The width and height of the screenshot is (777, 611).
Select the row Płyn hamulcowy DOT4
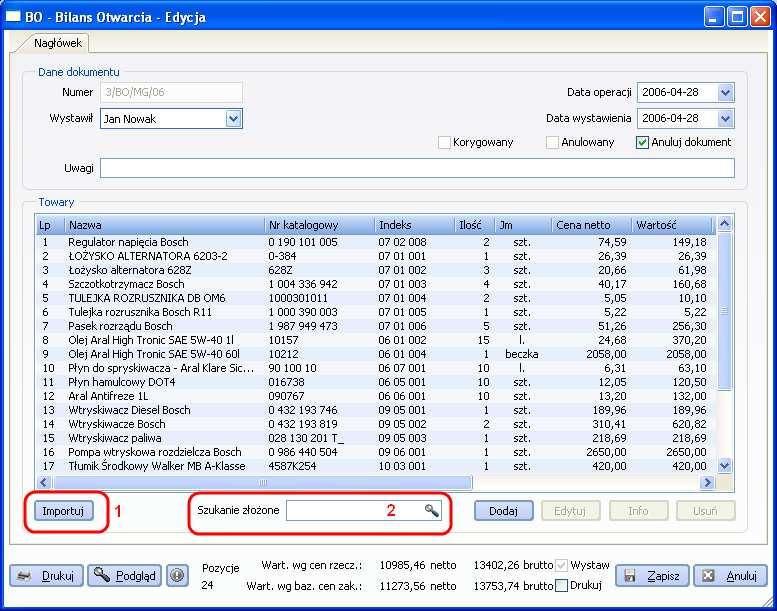(376, 382)
